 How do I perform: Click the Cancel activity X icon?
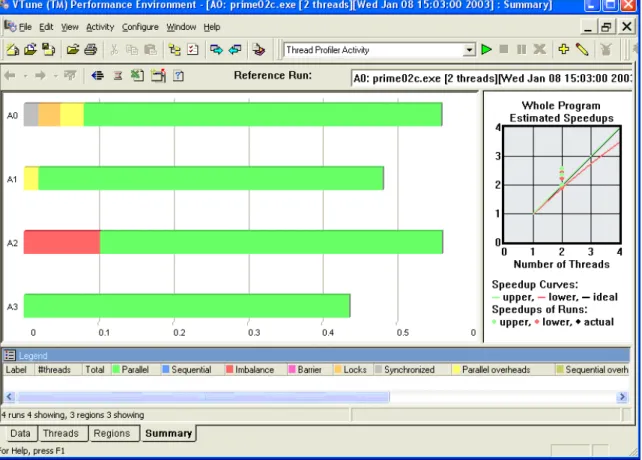pos(540,50)
